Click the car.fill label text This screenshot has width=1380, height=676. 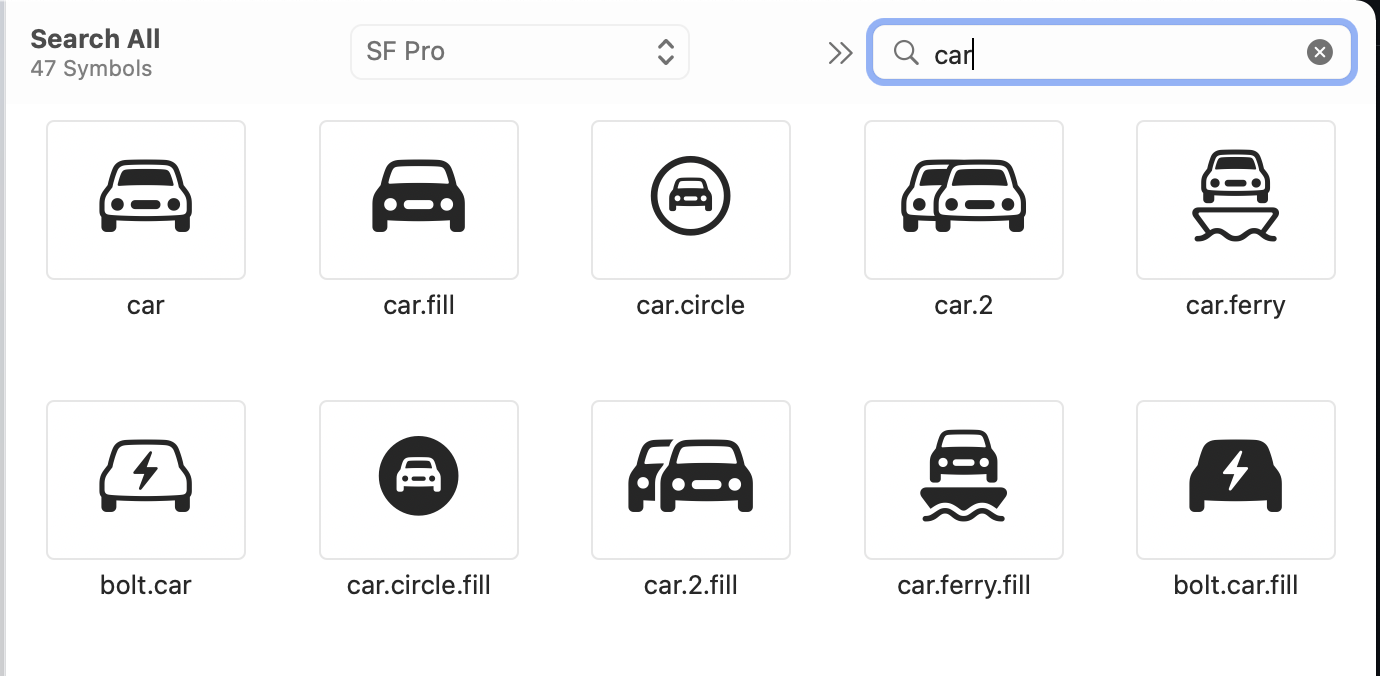point(418,305)
